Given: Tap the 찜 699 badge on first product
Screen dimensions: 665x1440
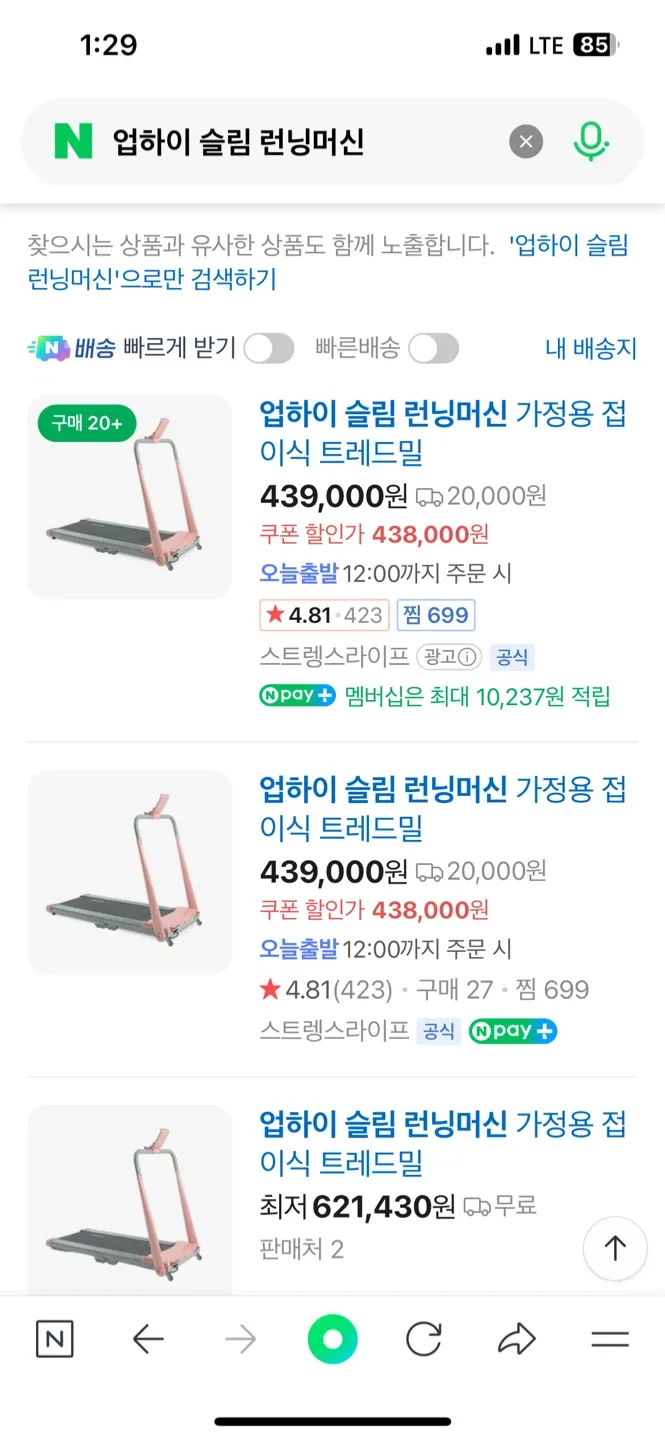Looking at the screenshot, I should tap(436, 615).
